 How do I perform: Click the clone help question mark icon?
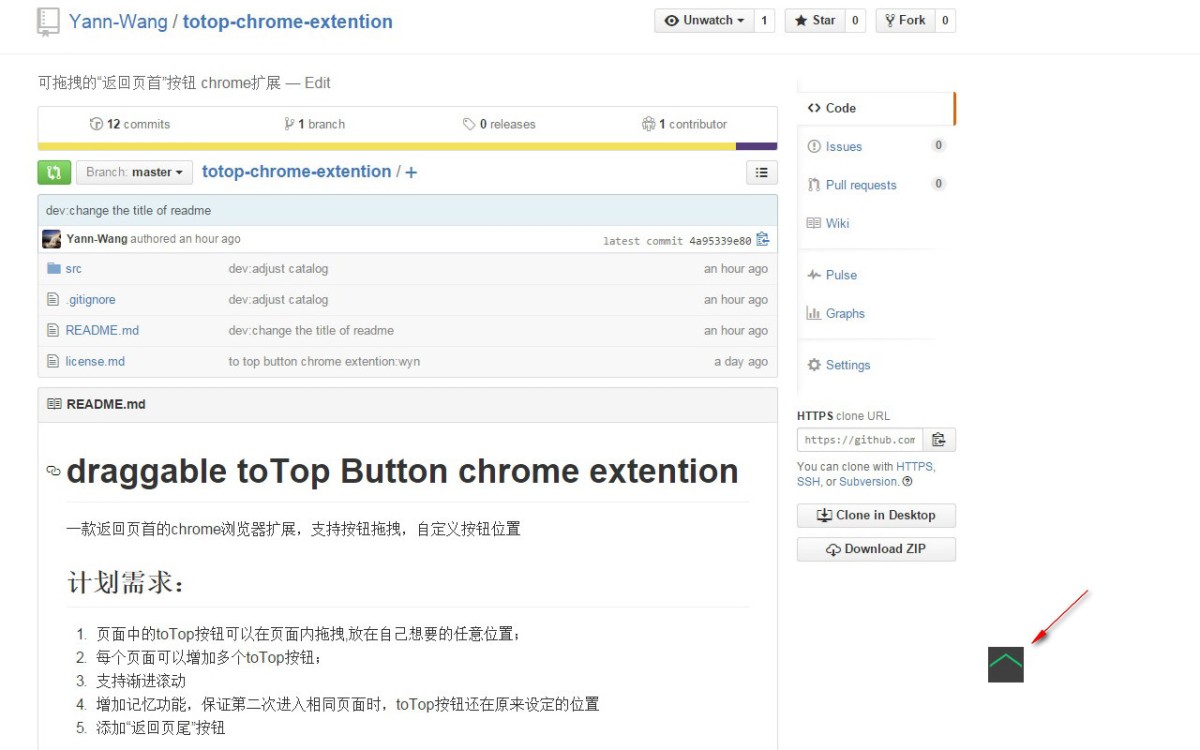tap(907, 482)
